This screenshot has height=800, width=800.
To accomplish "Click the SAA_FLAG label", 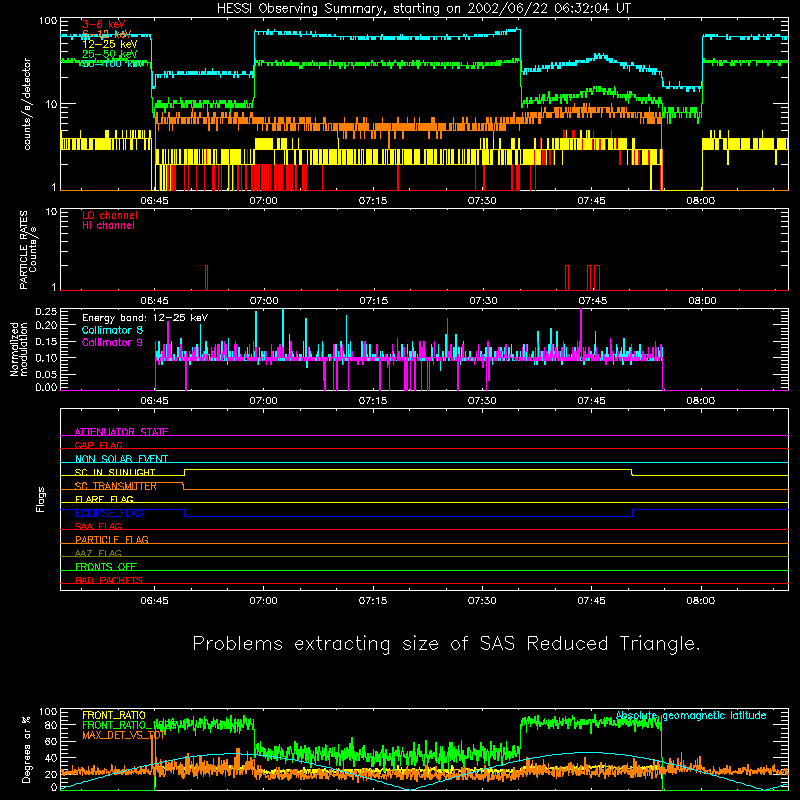I will 98,526.
